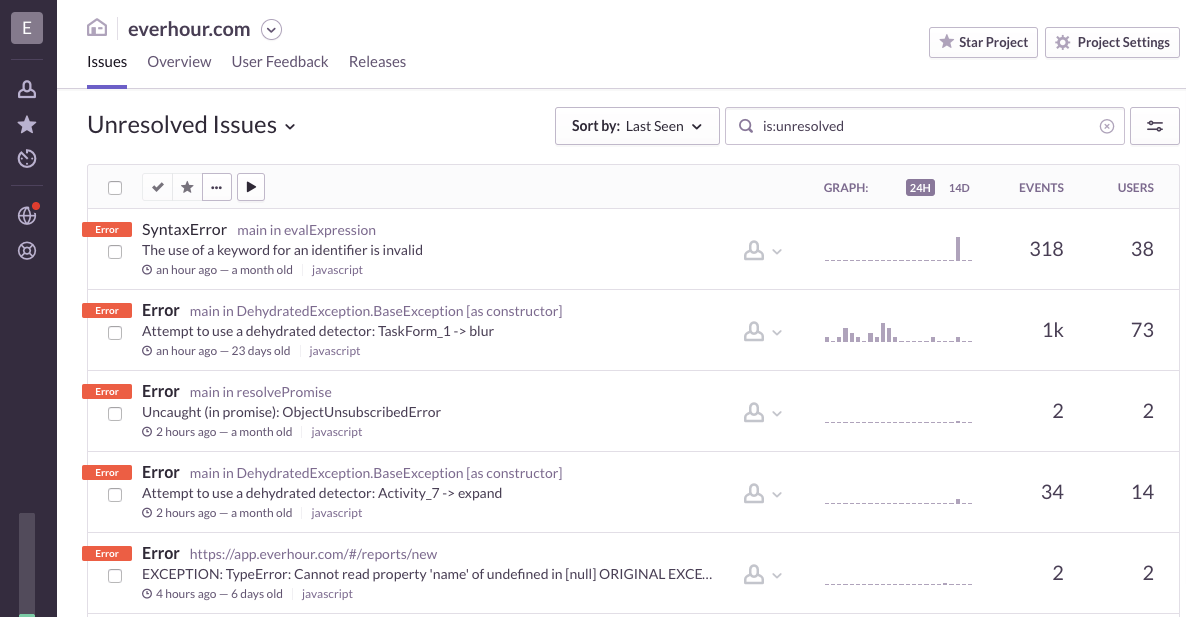This screenshot has width=1186, height=617.
Task: Click the resolve checkmark icon in toolbar
Action: (x=157, y=187)
